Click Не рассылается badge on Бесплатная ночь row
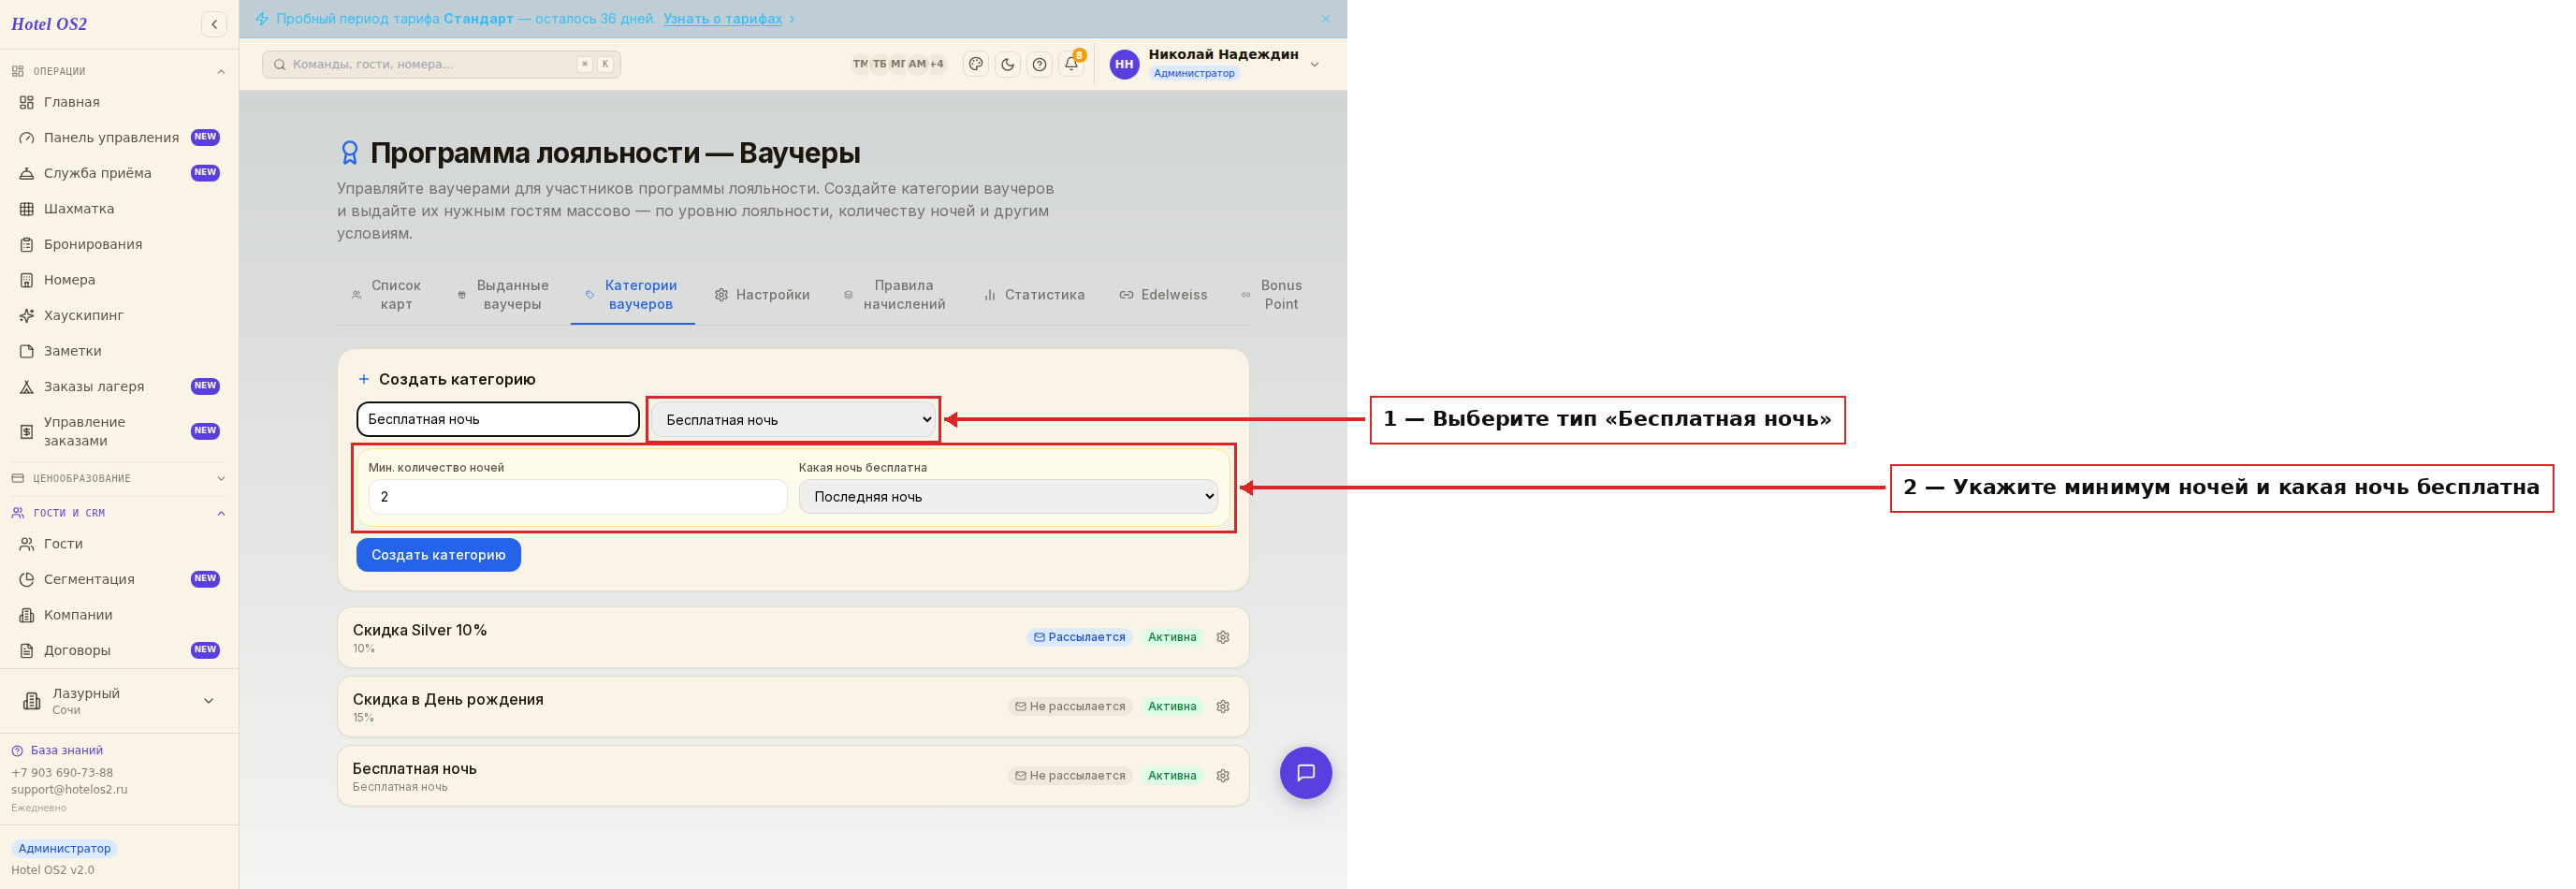The image size is (2576, 889). pyautogui.click(x=1070, y=776)
